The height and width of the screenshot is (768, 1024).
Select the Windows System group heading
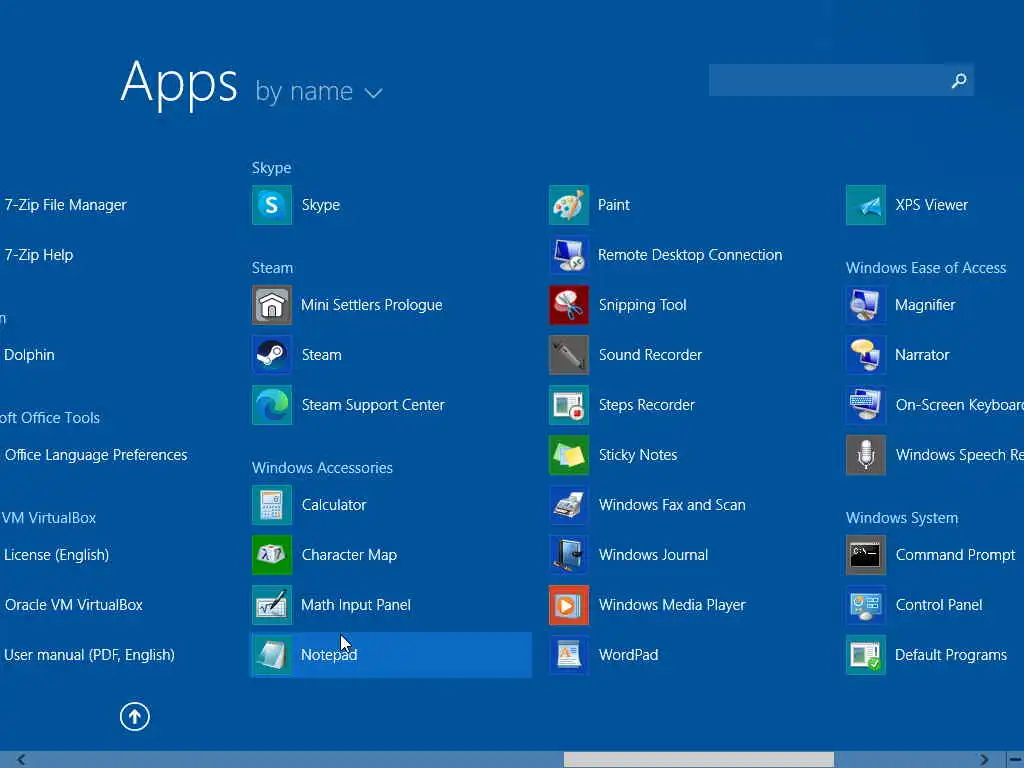(902, 518)
